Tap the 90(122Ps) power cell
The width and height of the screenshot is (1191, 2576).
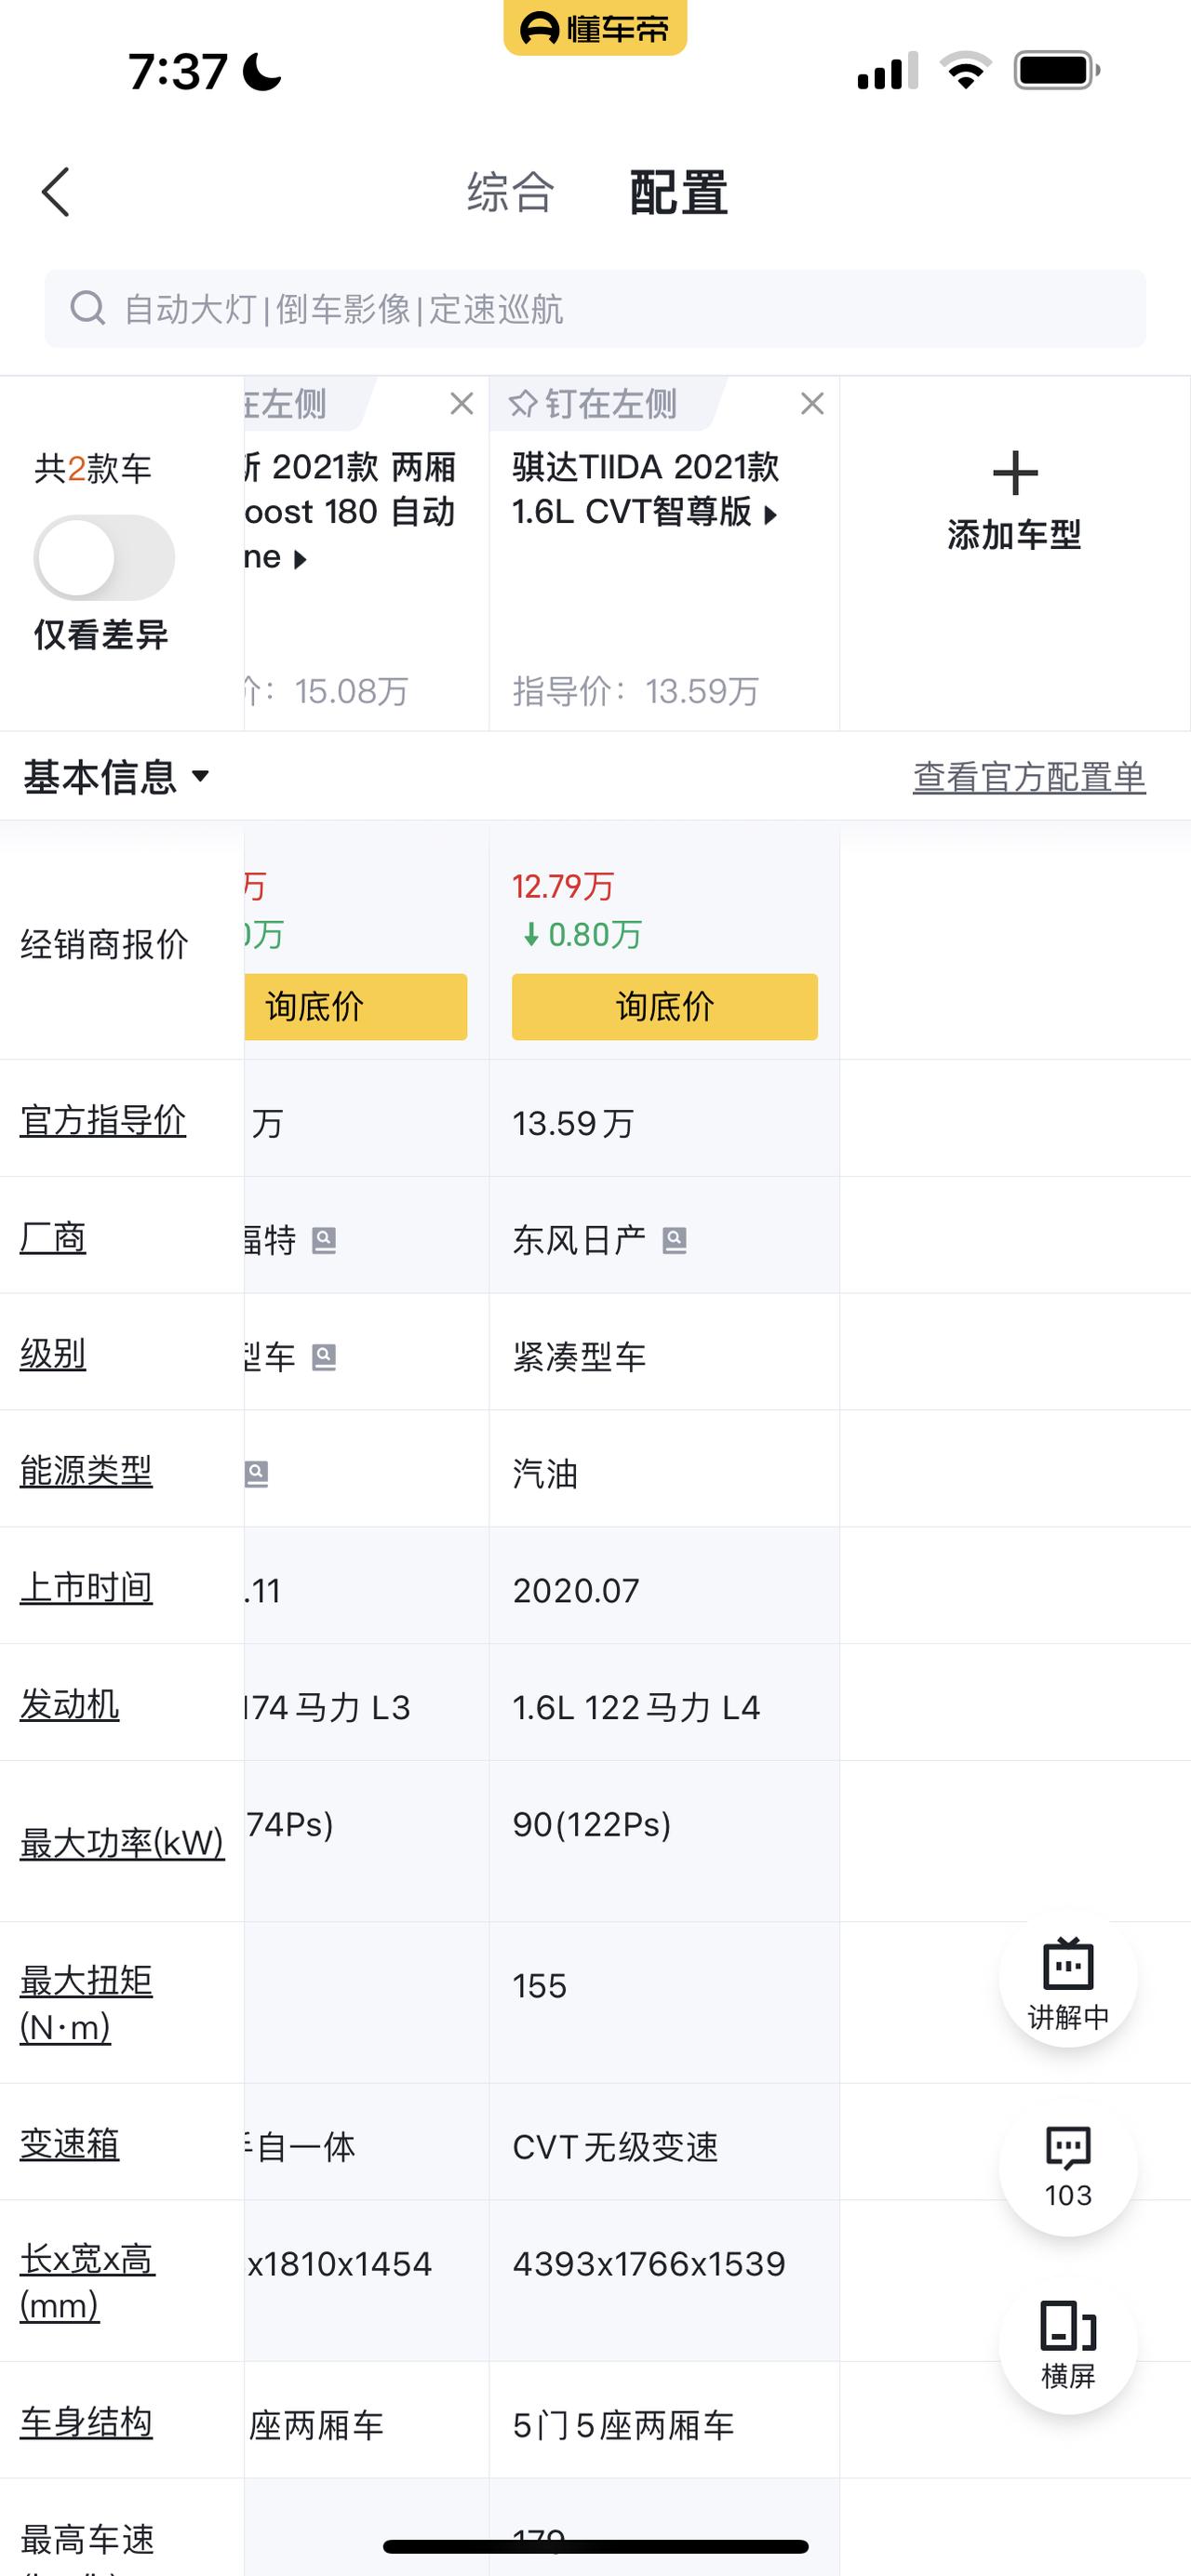pos(592,1824)
